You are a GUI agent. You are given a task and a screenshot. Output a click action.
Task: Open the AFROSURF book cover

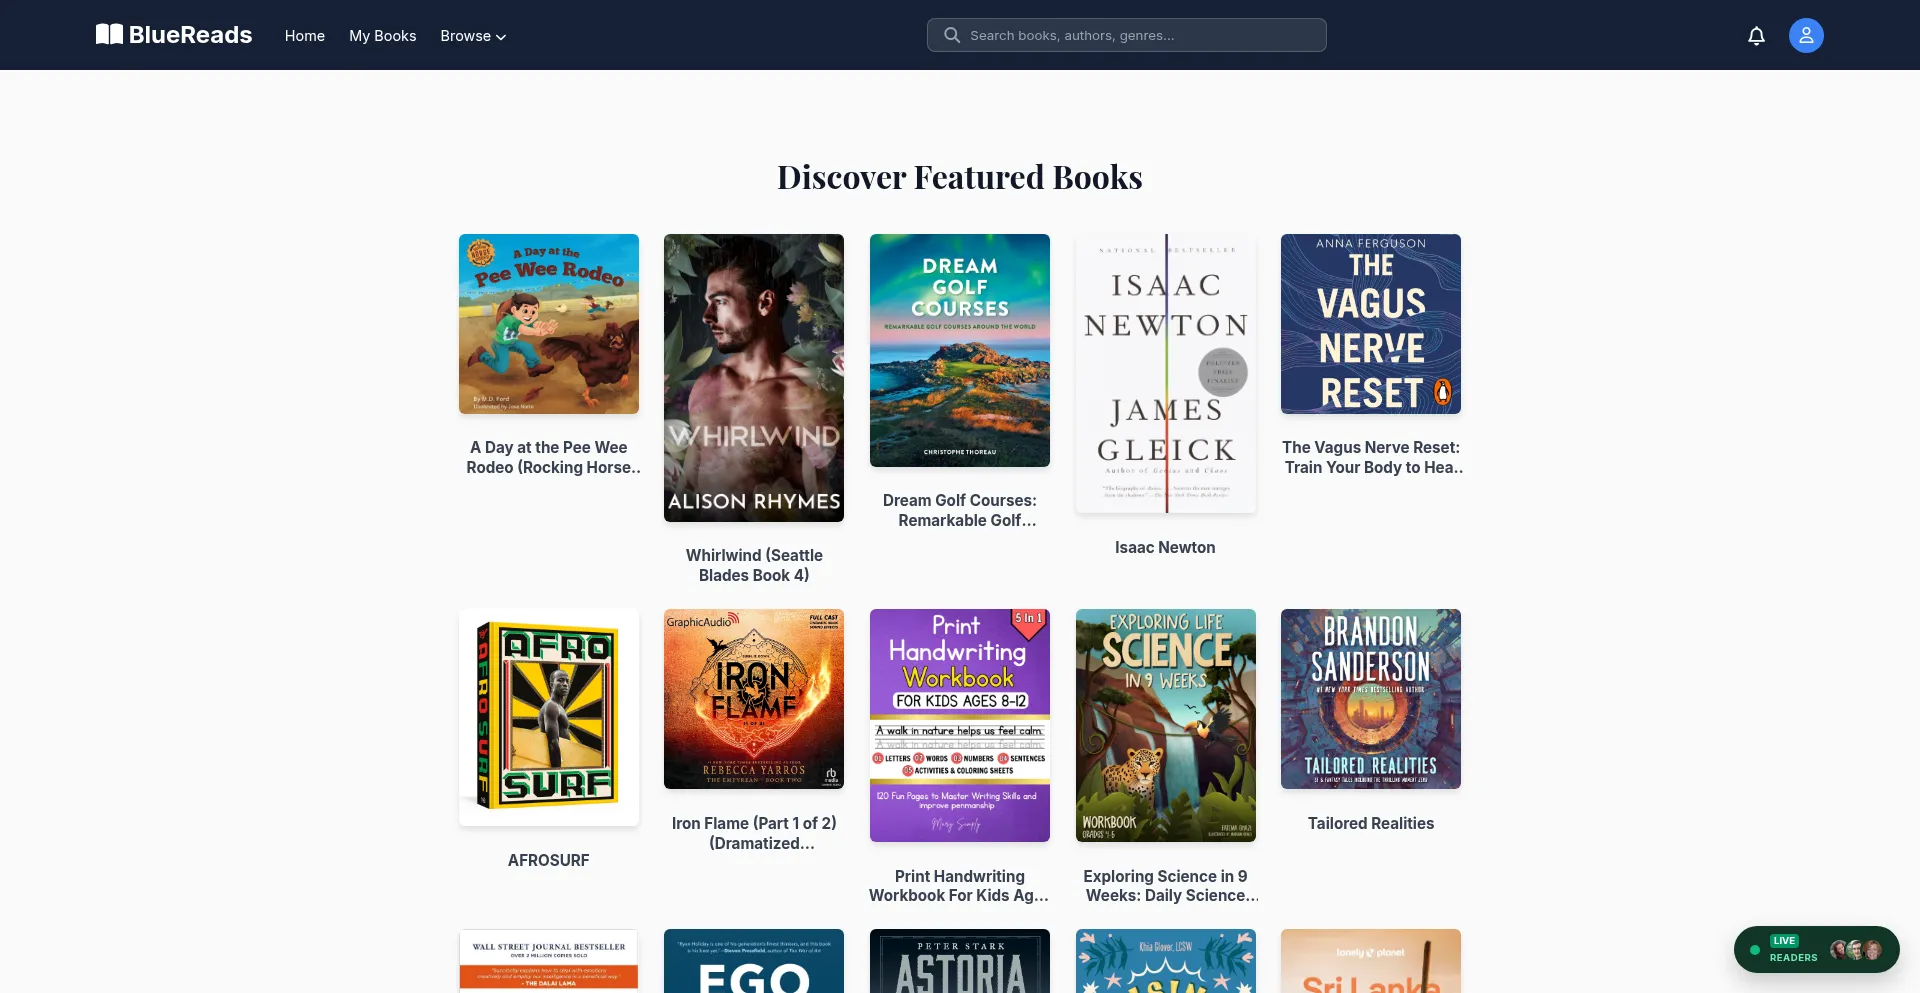[x=549, y=717]
